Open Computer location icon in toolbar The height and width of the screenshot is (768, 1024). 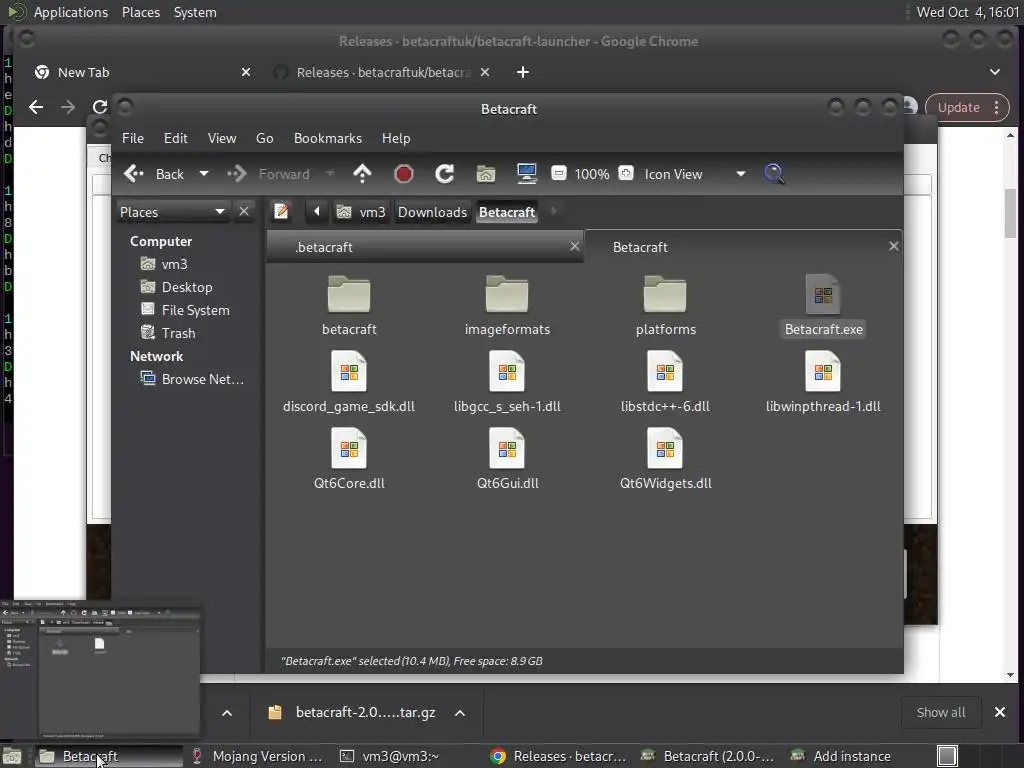coord(526,174)
